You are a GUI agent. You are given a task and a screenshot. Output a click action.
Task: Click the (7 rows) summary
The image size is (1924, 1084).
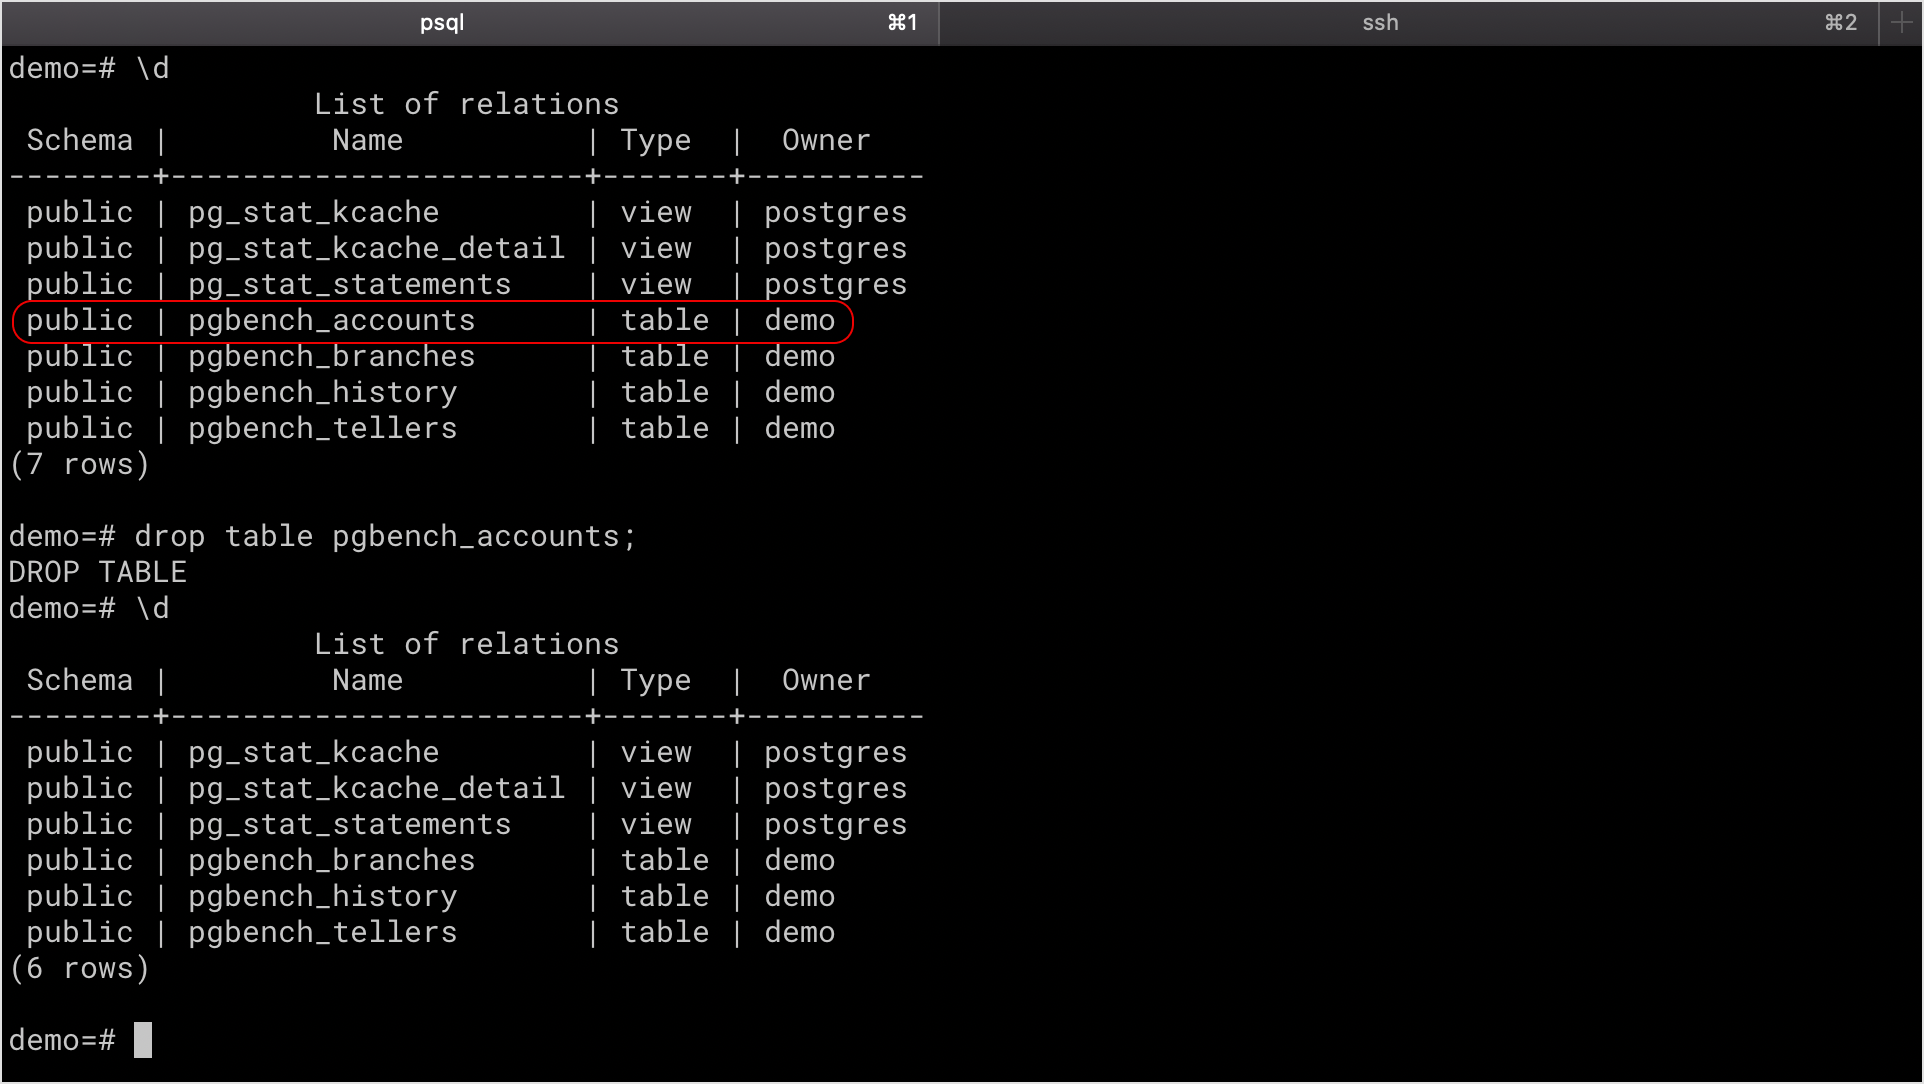[x=80, y=465]
